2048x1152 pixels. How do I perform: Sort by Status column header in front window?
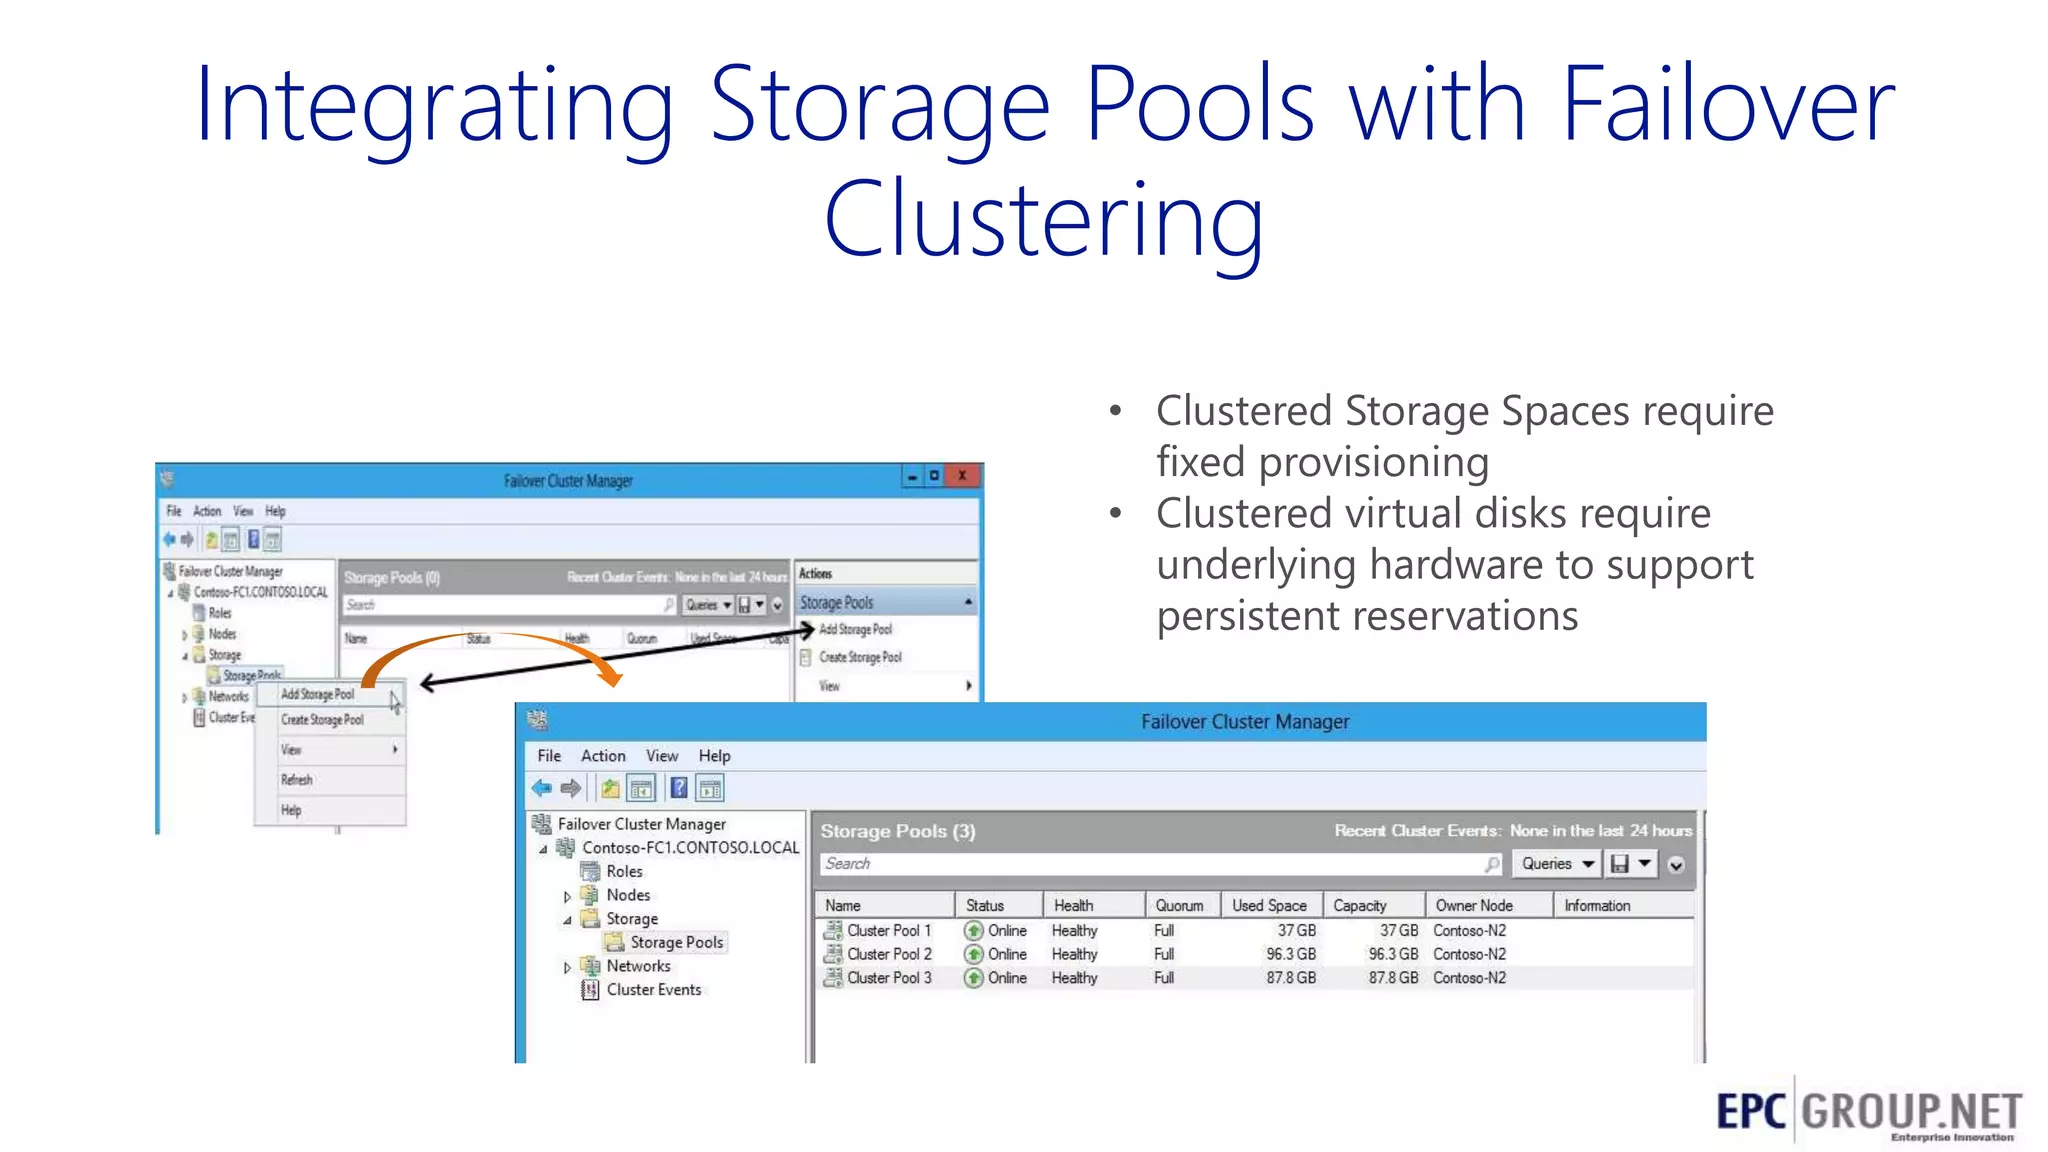click(x=998, y=905)
